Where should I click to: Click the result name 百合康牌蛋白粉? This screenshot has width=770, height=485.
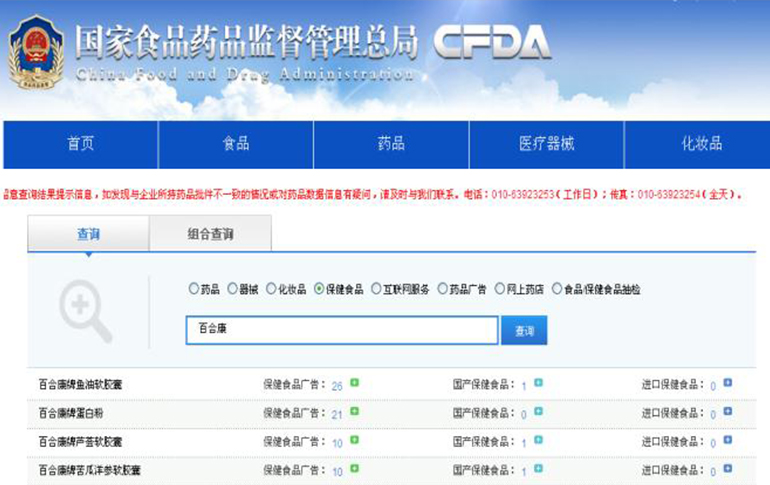tap(71, 413)
